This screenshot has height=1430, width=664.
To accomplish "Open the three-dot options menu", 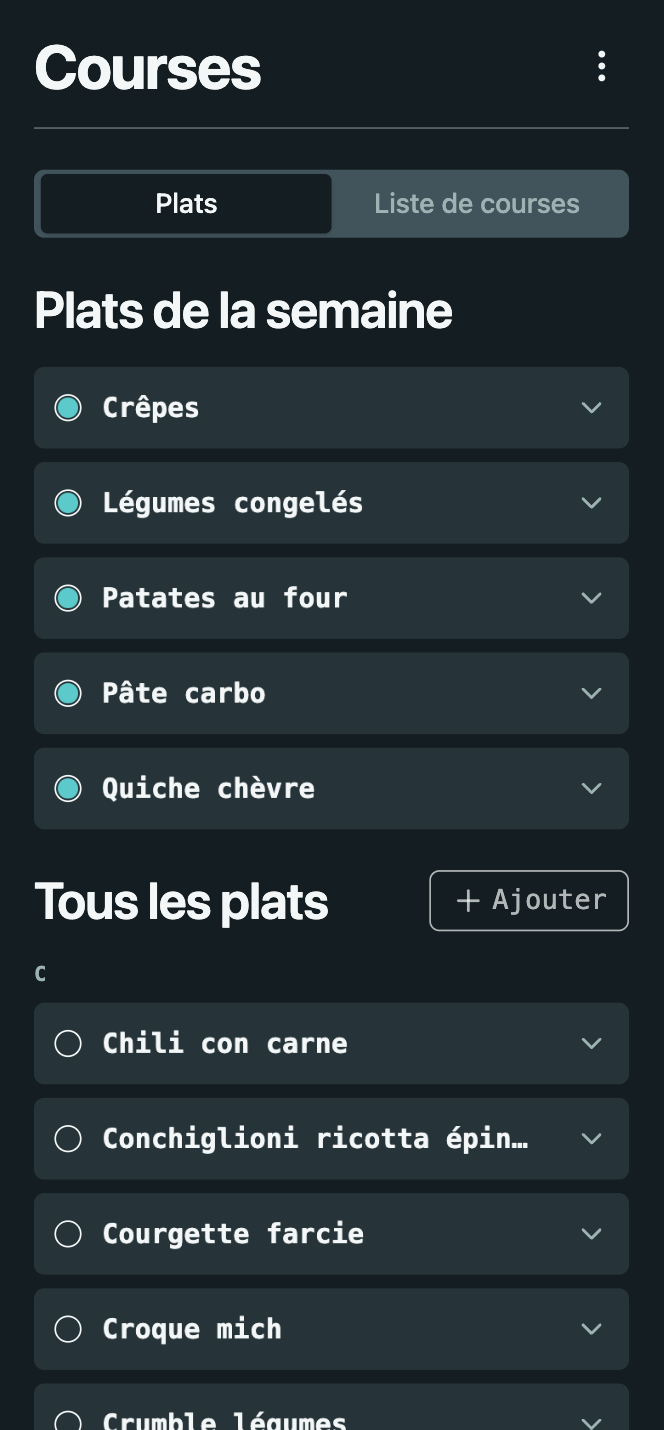I will click(x=601, y=67).
